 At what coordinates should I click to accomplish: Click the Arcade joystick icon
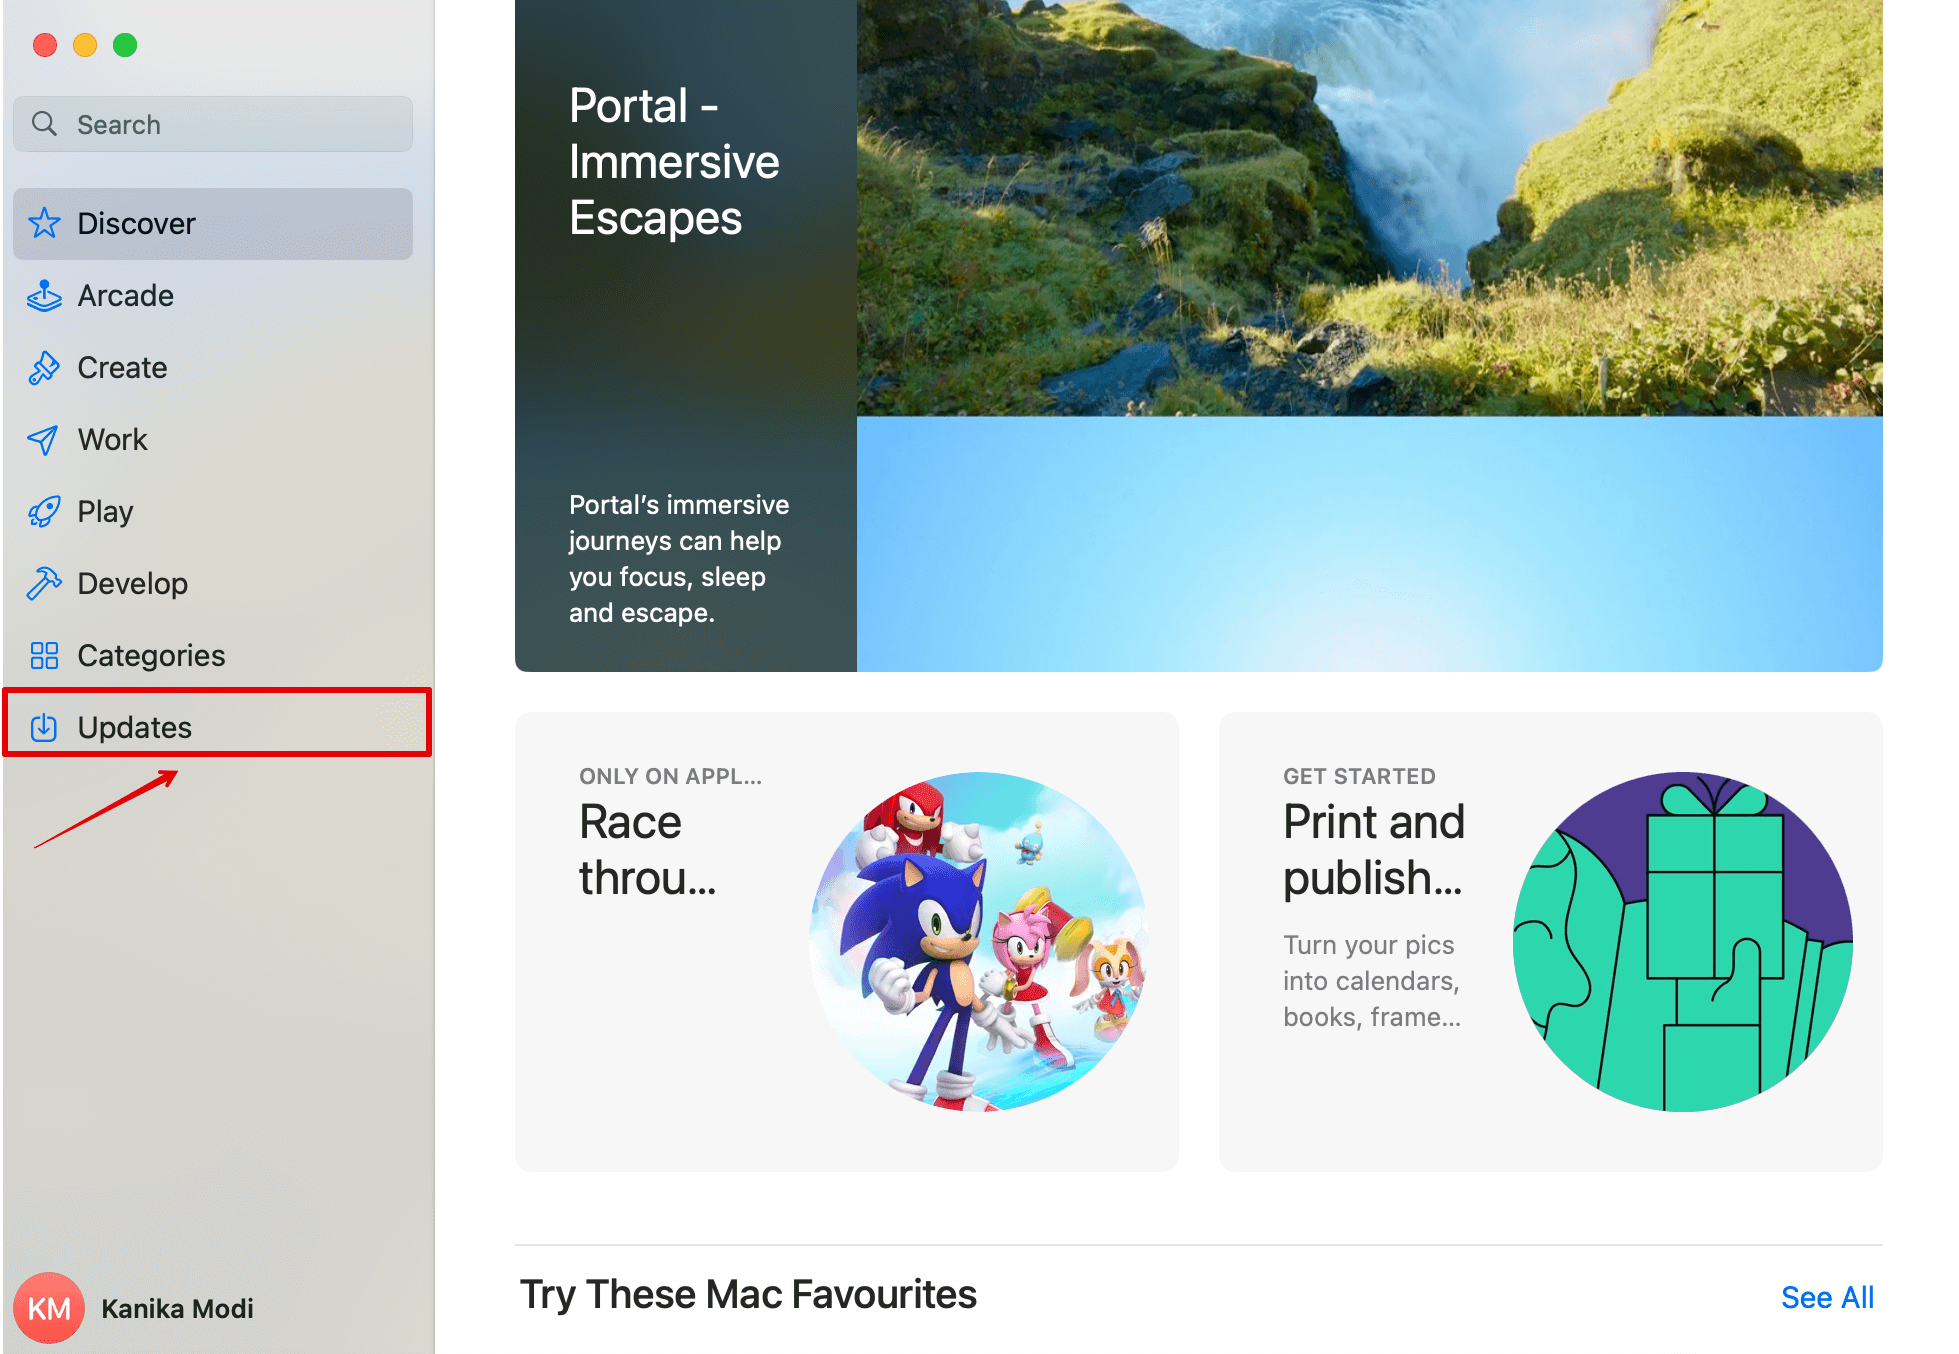pyautogui.click(x=44, y=296)
